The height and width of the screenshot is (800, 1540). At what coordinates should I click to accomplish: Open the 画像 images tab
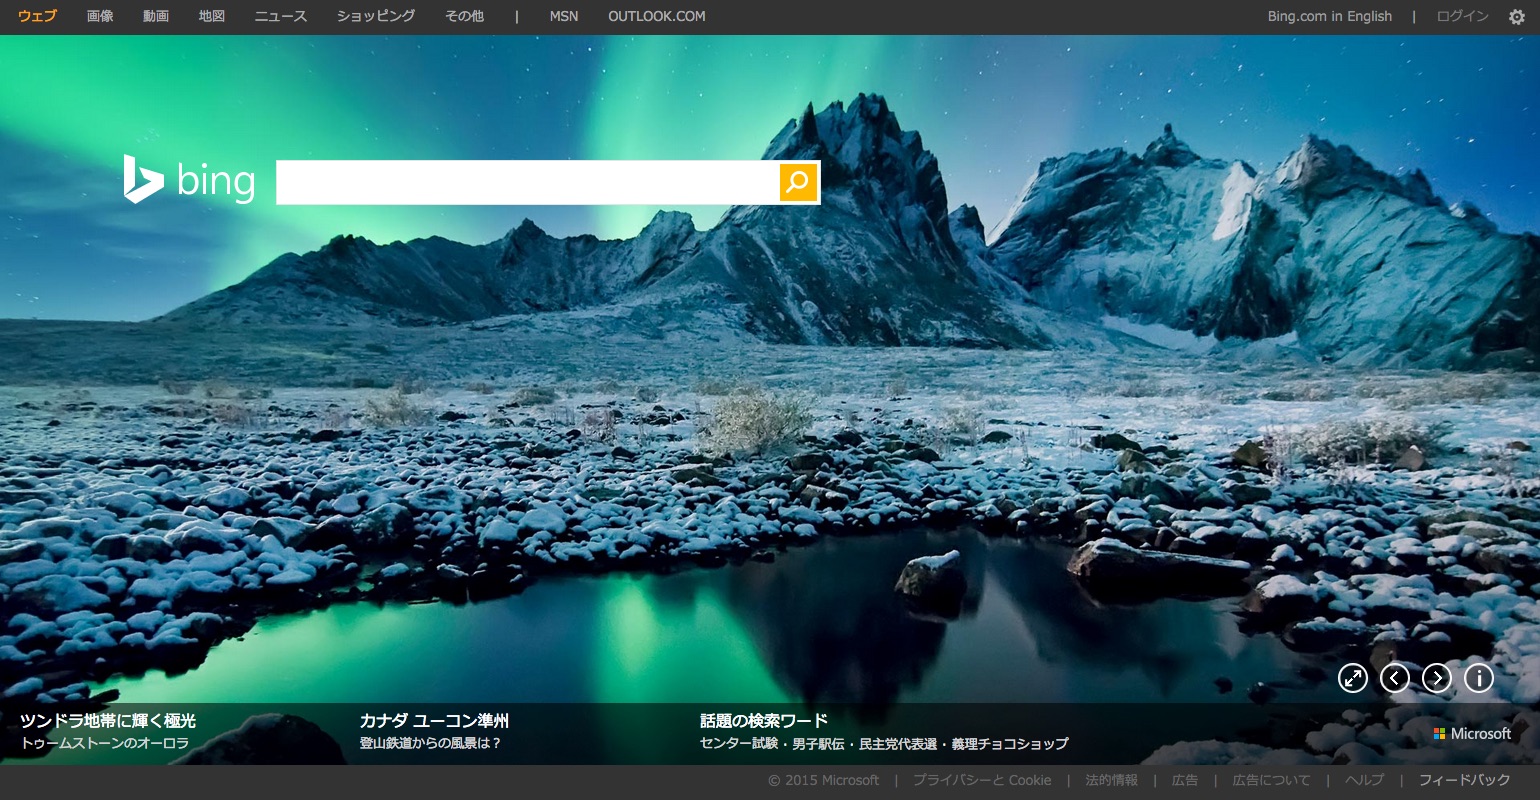[x=100, y=16]
